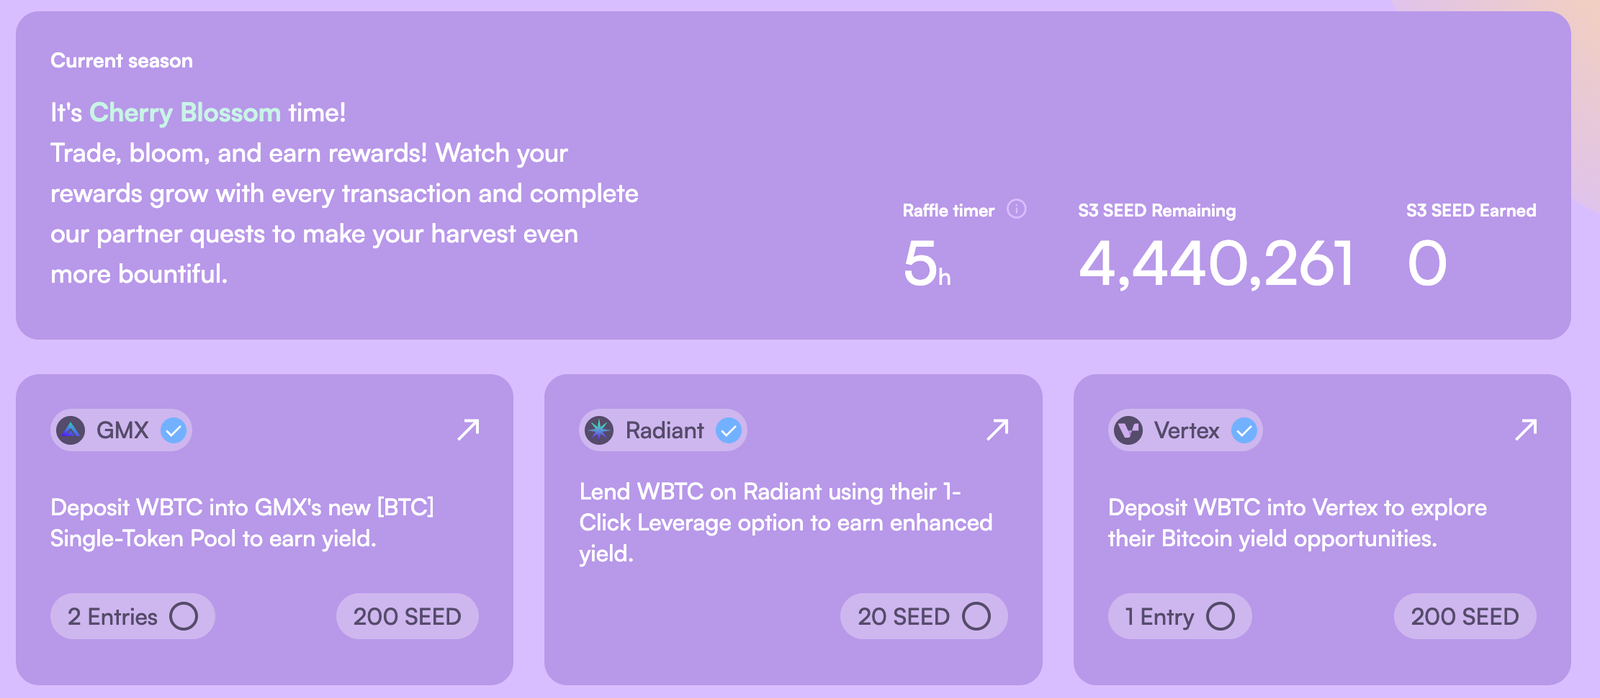1600x698 pixels.
Task: Toggle the 20 SEED circle on Radiant
Action: click(x=976, y=616)
